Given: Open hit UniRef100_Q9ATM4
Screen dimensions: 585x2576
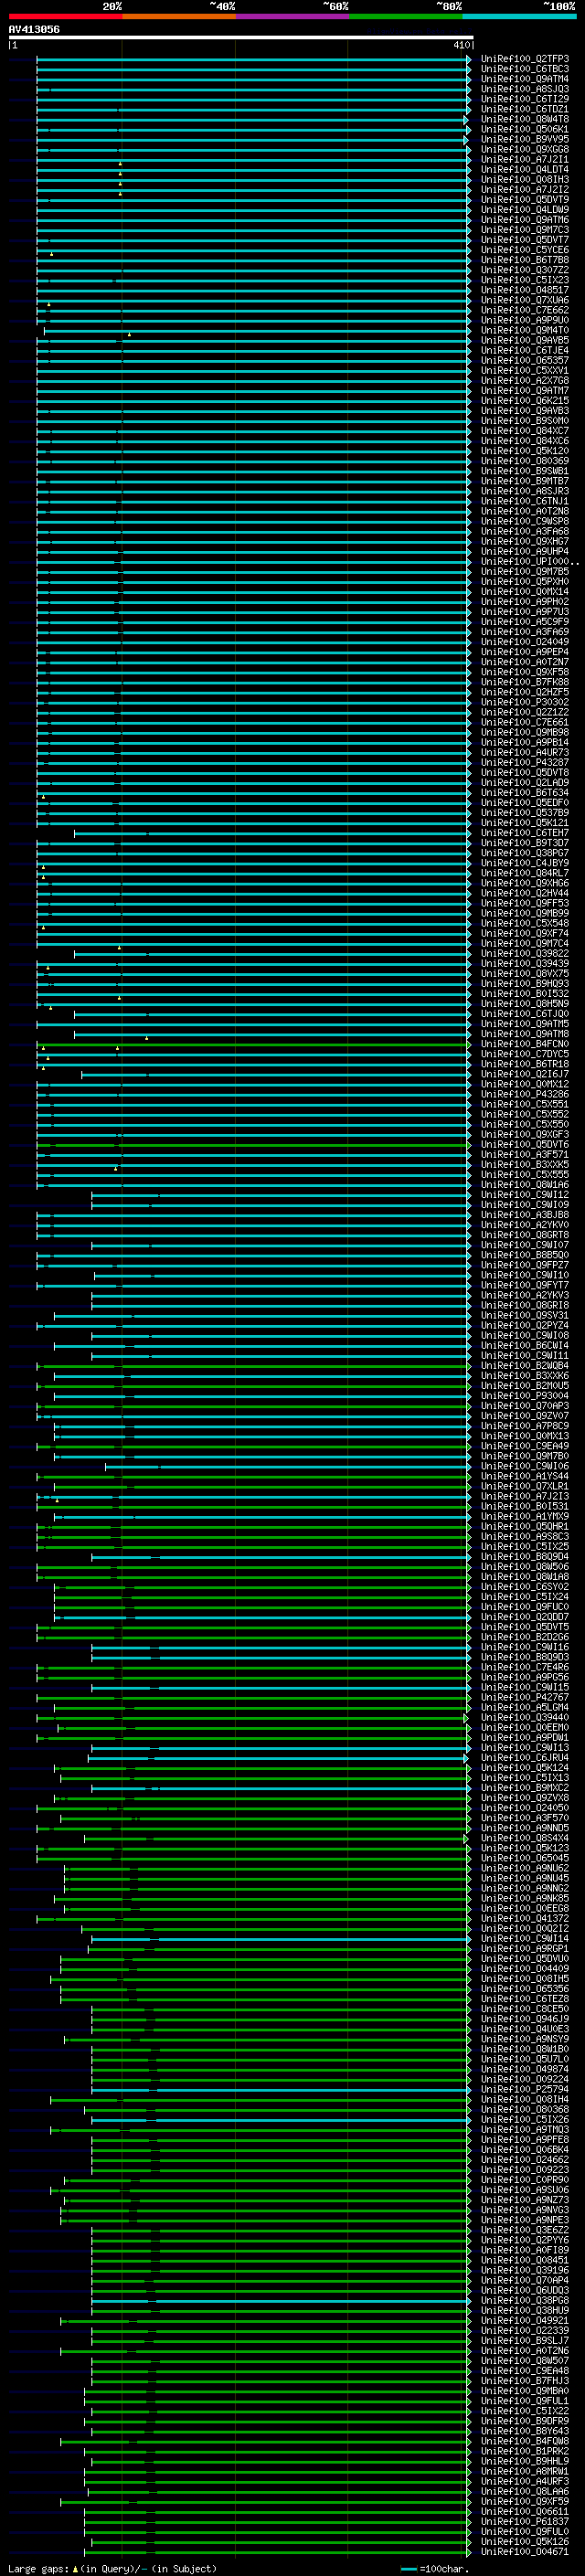Looking at the screenshot, I should tap(525, 79).
